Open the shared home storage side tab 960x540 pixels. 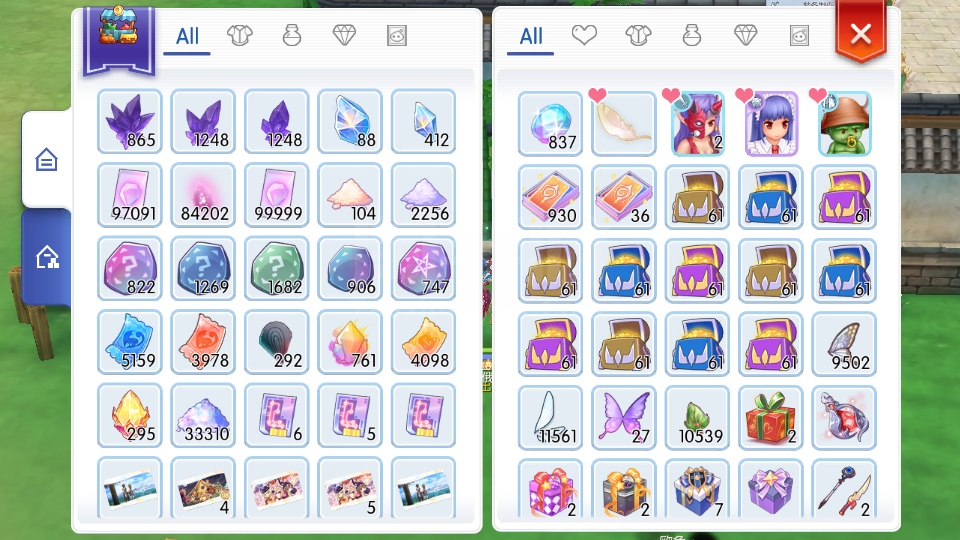[x=47, y=257]
